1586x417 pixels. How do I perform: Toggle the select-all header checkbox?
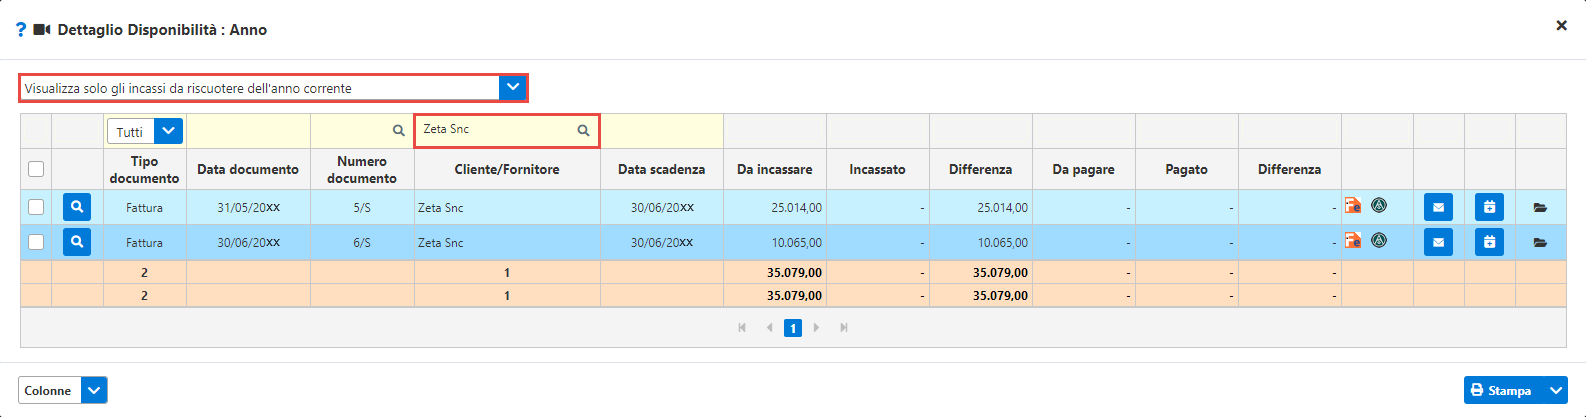coord(36,169)
